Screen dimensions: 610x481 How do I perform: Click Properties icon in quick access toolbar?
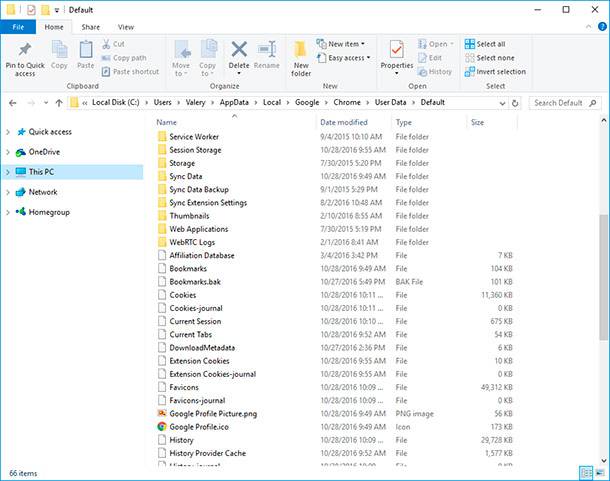(x=31, y=10)
